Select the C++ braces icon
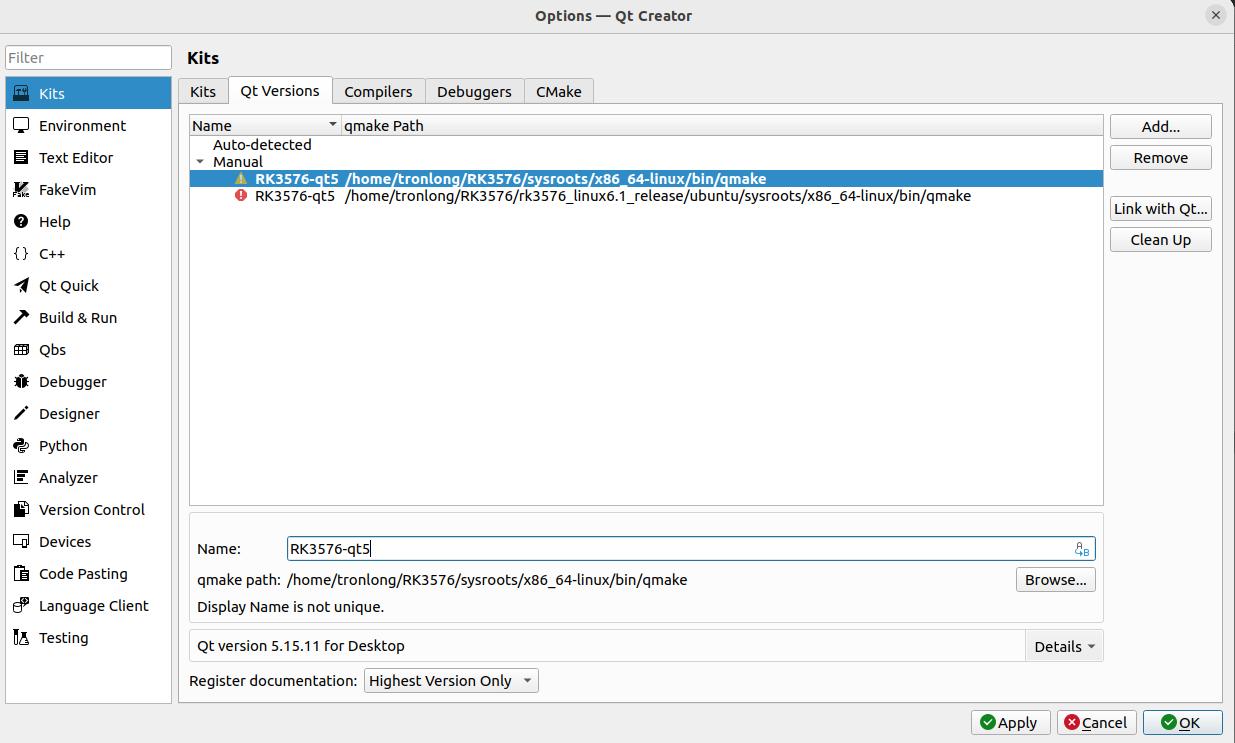Screen dimensions: 1235x743 pyautogui.click(x=20, y=254)
